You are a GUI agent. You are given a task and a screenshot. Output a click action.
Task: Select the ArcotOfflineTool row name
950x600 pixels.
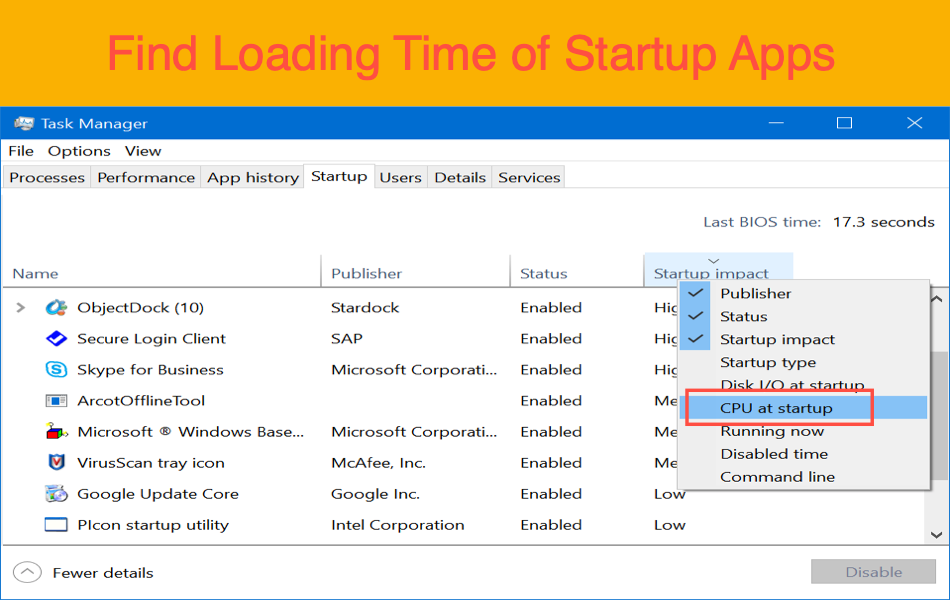[141, 401]
